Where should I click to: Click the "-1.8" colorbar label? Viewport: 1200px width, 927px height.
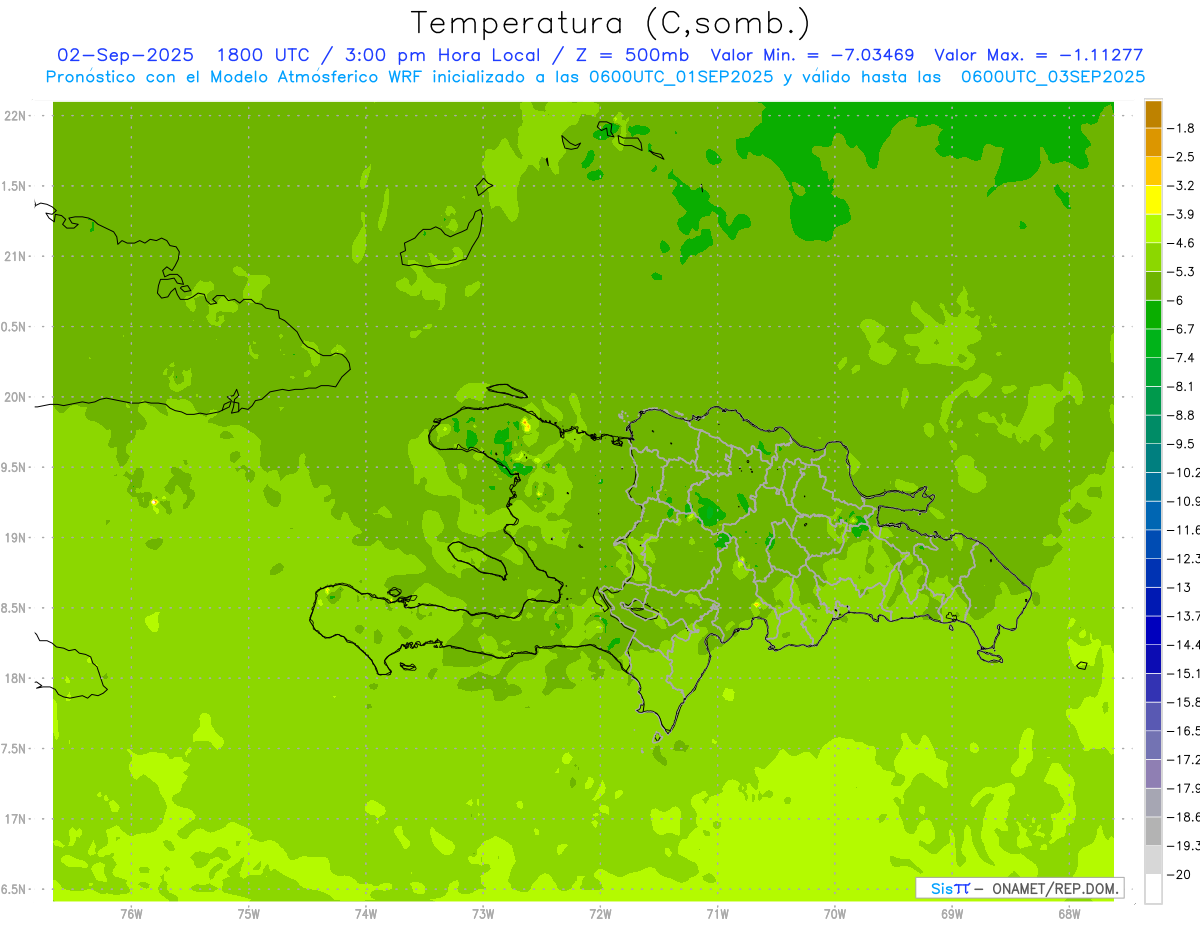coord(1181,128)
